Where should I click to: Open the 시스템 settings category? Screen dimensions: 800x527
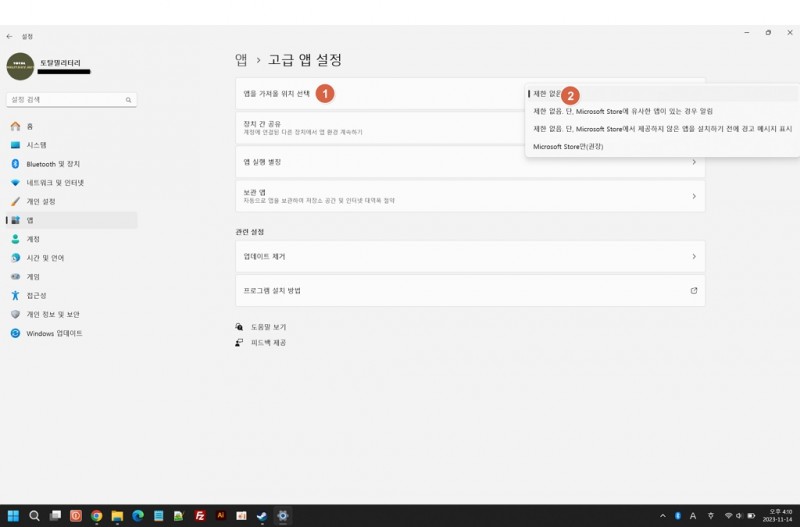pos(71,145)
